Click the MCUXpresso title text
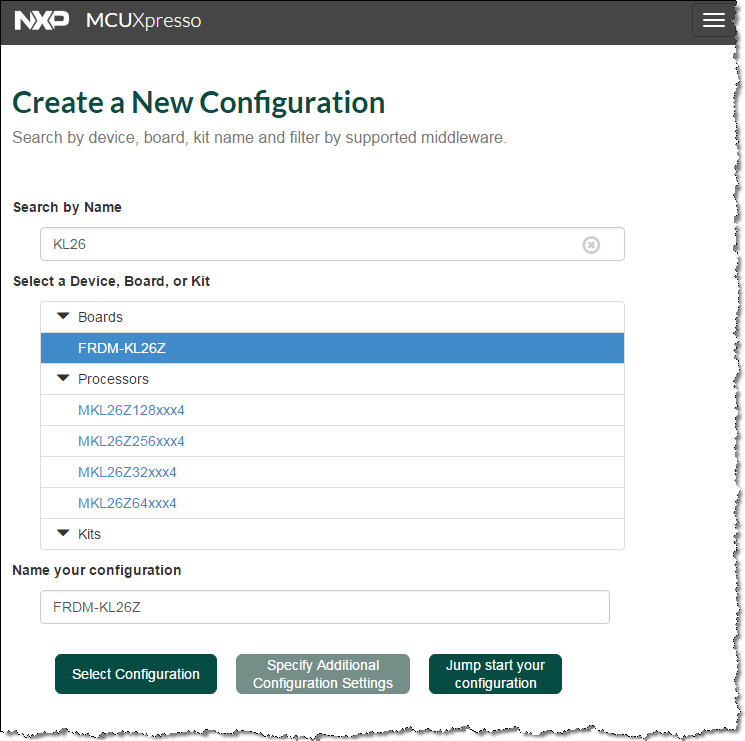Image resolution: width=745 pixels, height=741 pixels. click(143, 20)
